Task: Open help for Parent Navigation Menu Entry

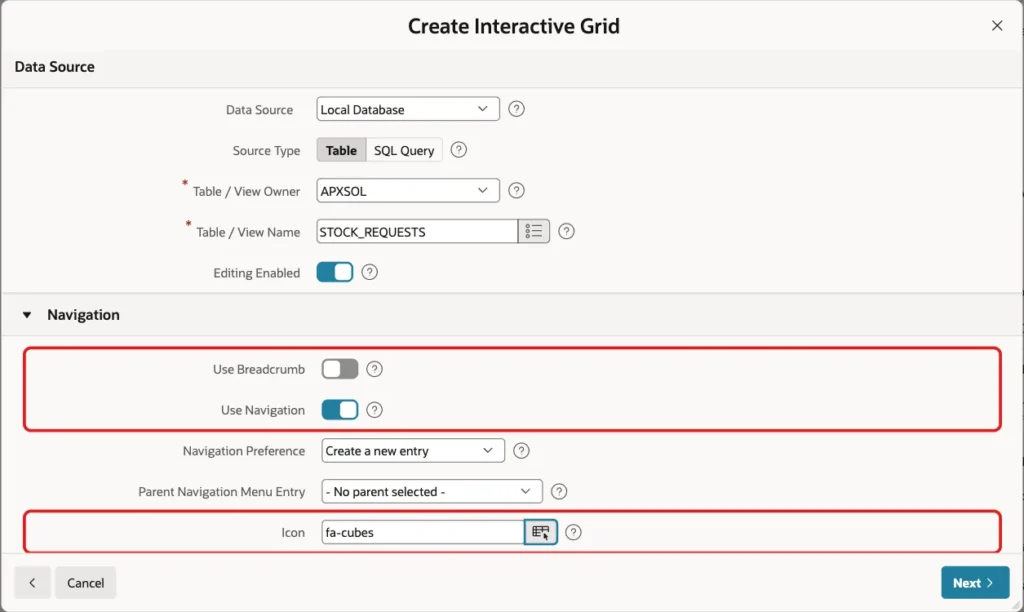Action: (559, 492)
